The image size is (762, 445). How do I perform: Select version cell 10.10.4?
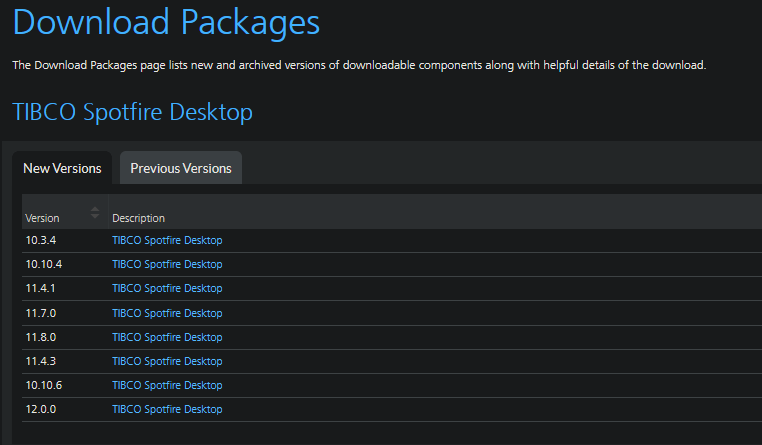[x=44, y=264]
